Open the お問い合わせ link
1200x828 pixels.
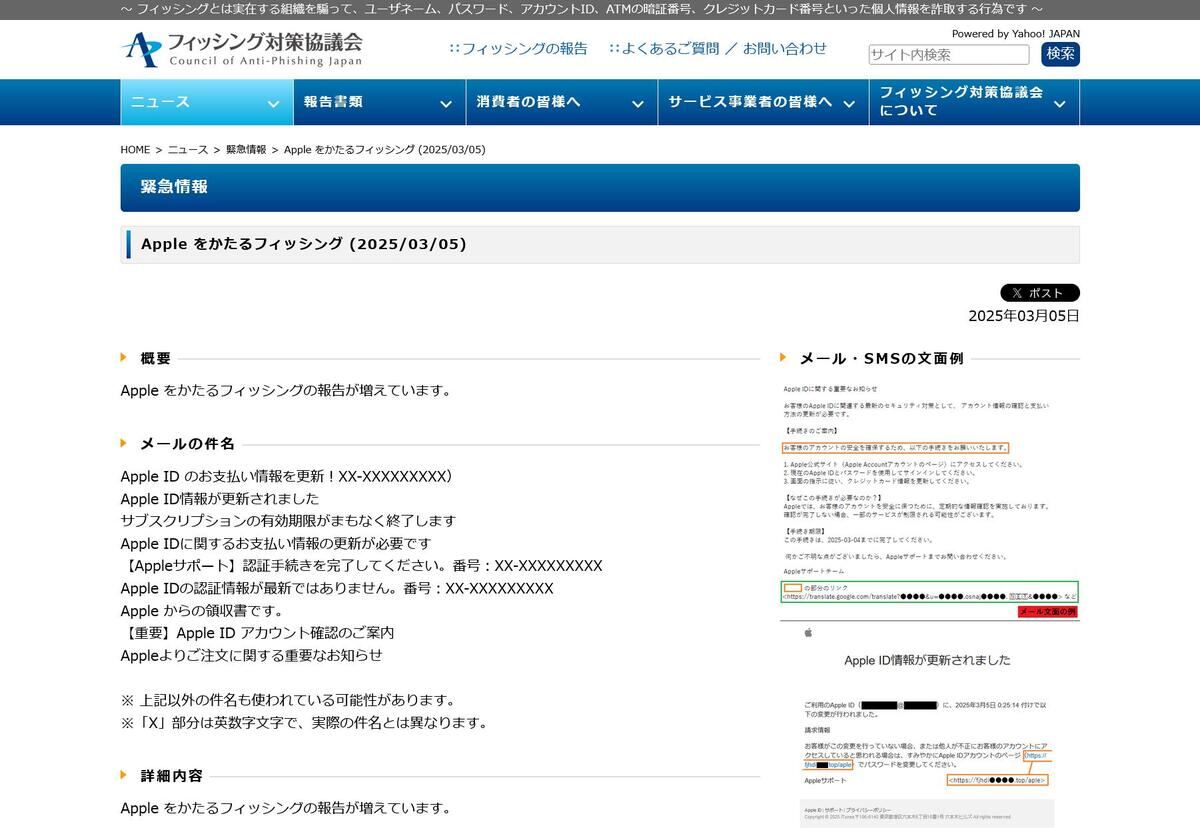[x=785, y=48]
